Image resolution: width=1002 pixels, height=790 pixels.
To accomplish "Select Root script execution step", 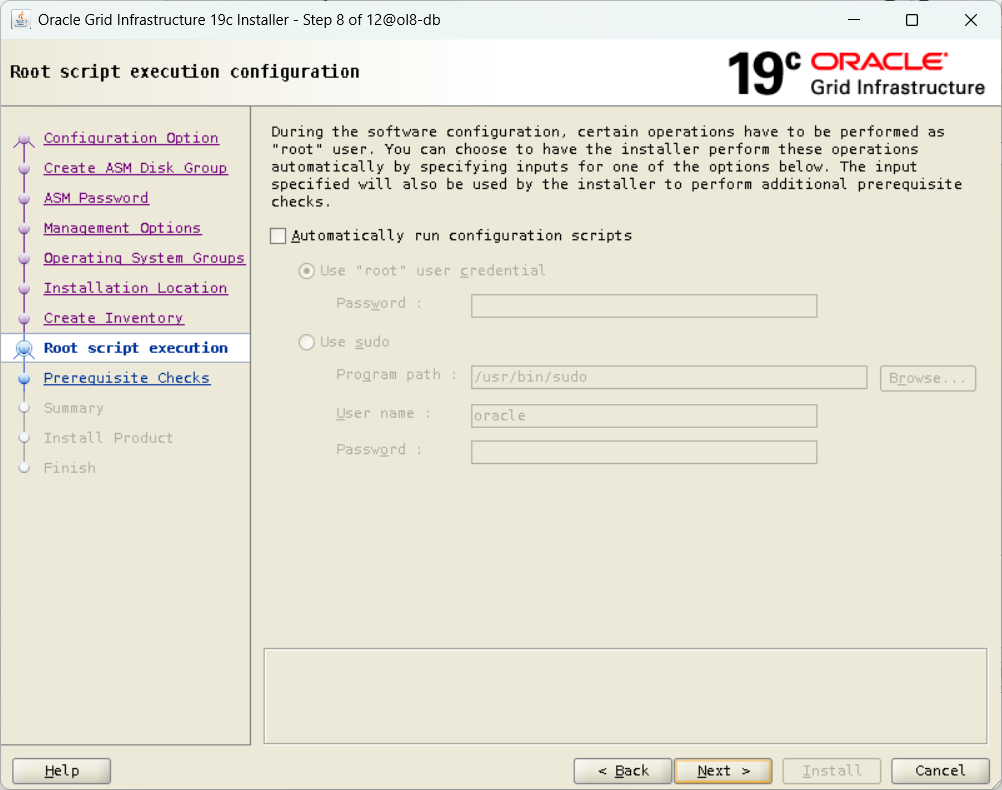I will (135, 348).
